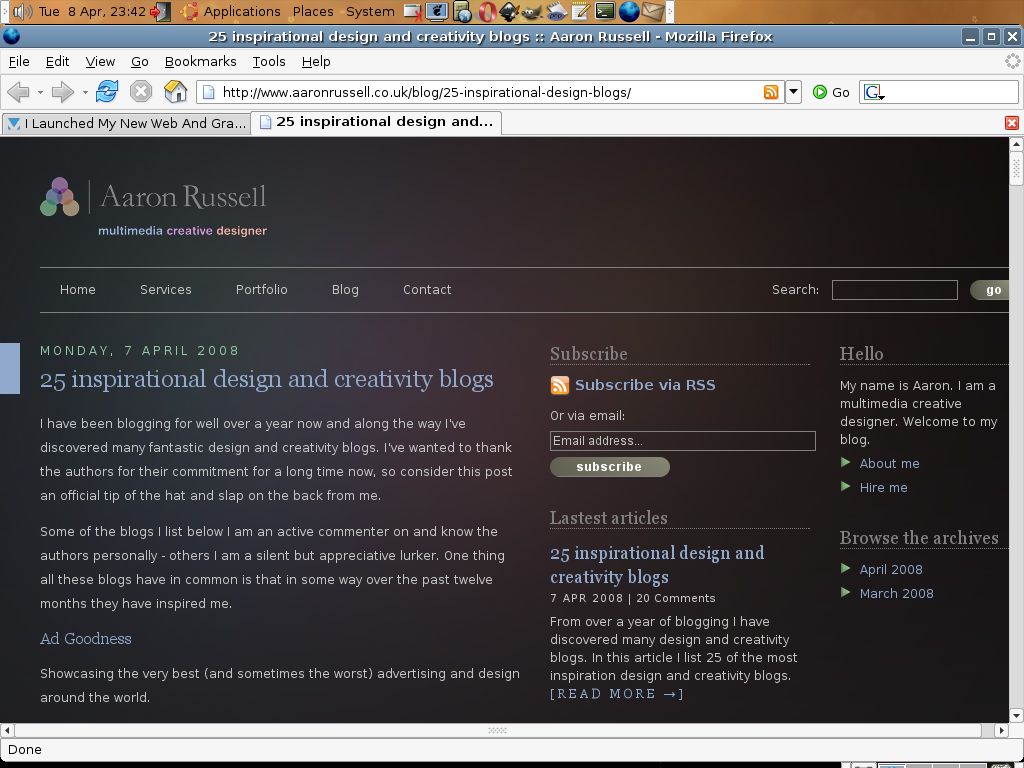The image size is (1024, 768).
Task: Click the force-quit window icon with red X
Action: [x=413, y=11]
